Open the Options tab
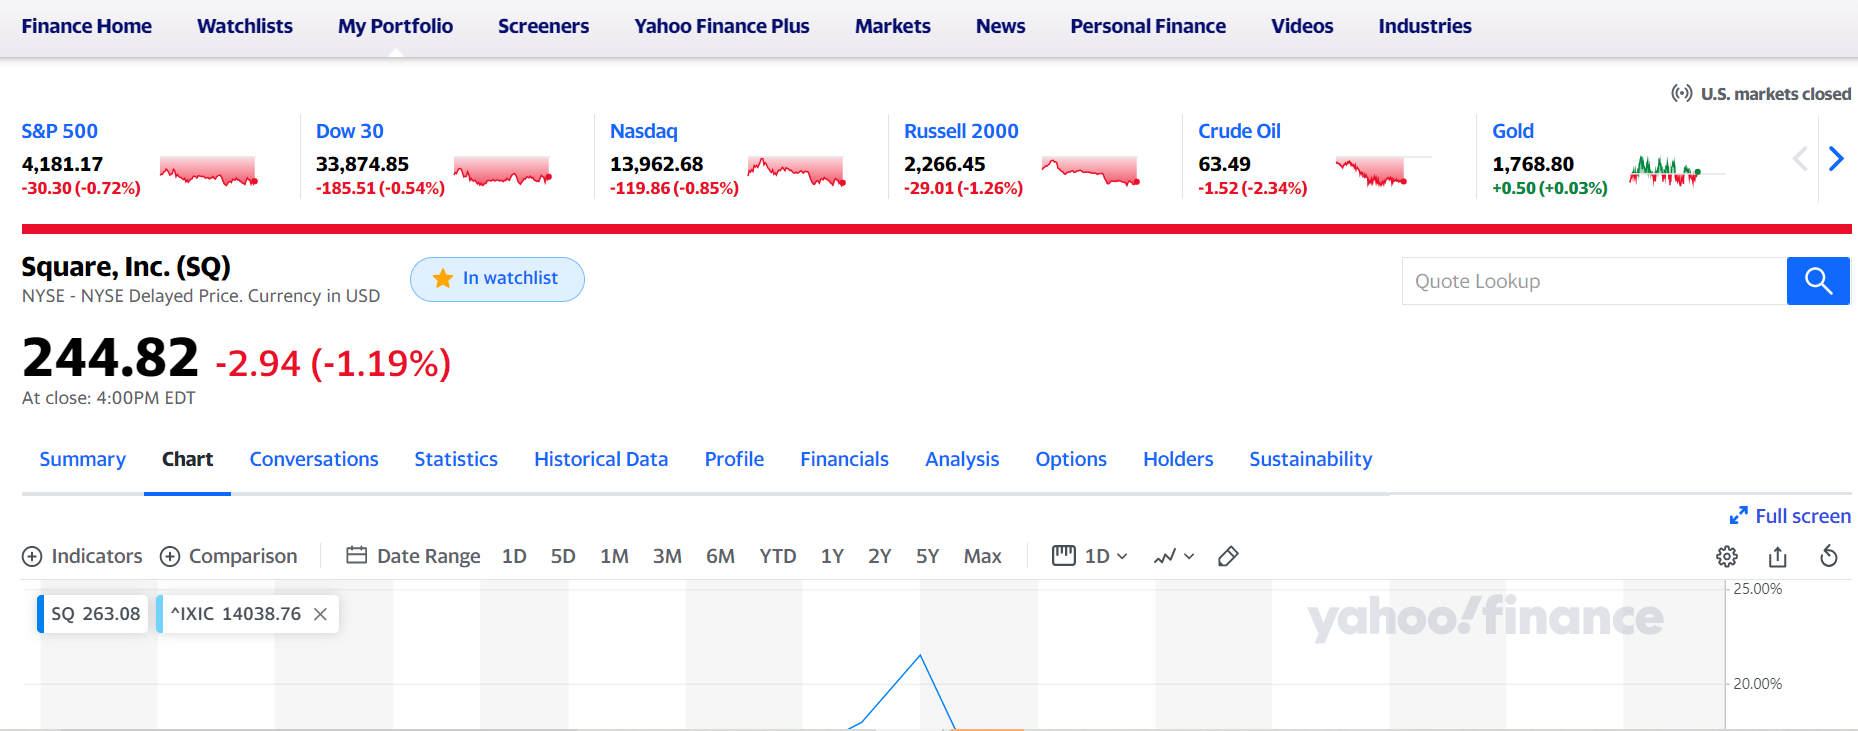 click(x=1071, y=459)
